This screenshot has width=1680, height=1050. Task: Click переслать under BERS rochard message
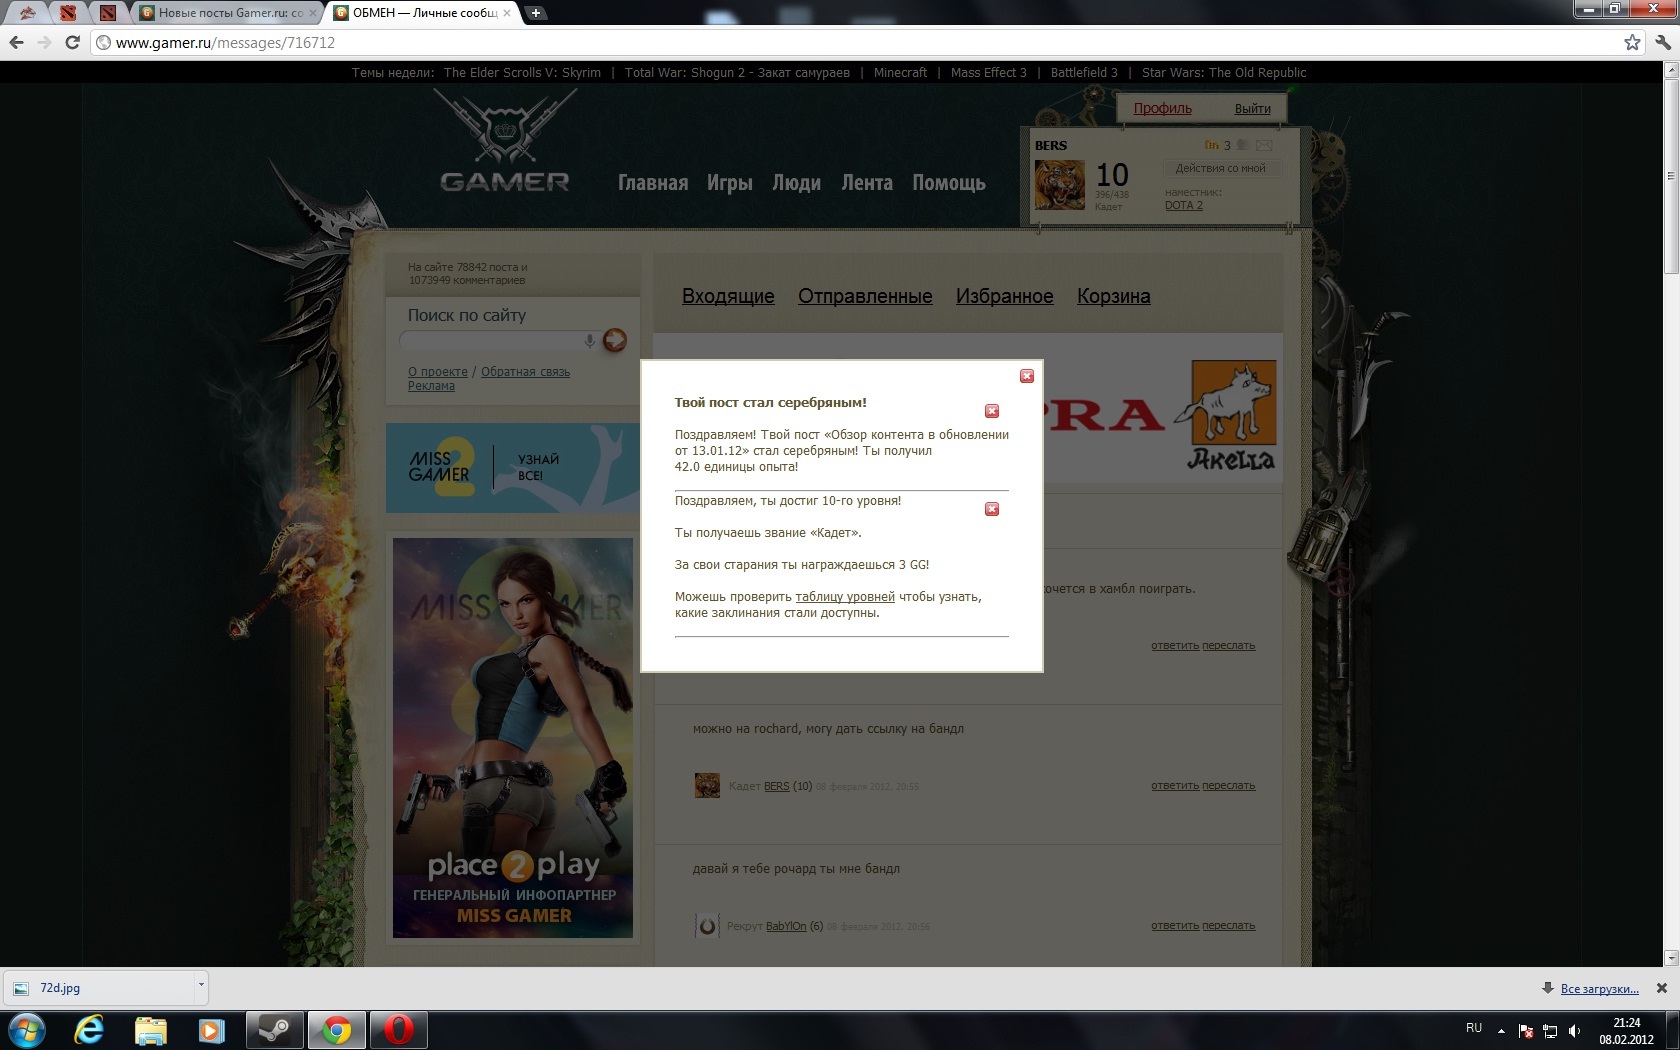click(x=1228, y=785)
